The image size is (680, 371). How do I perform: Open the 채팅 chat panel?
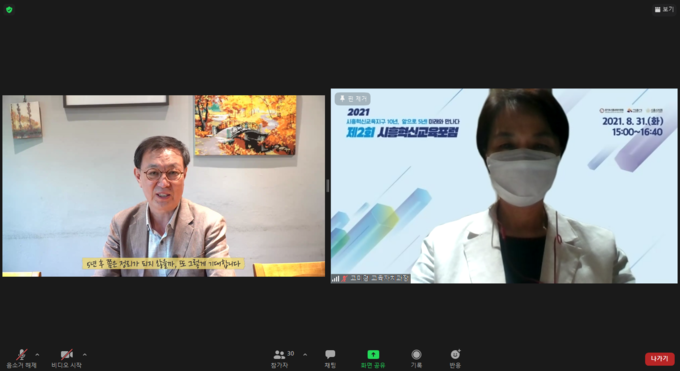(330, 359)
